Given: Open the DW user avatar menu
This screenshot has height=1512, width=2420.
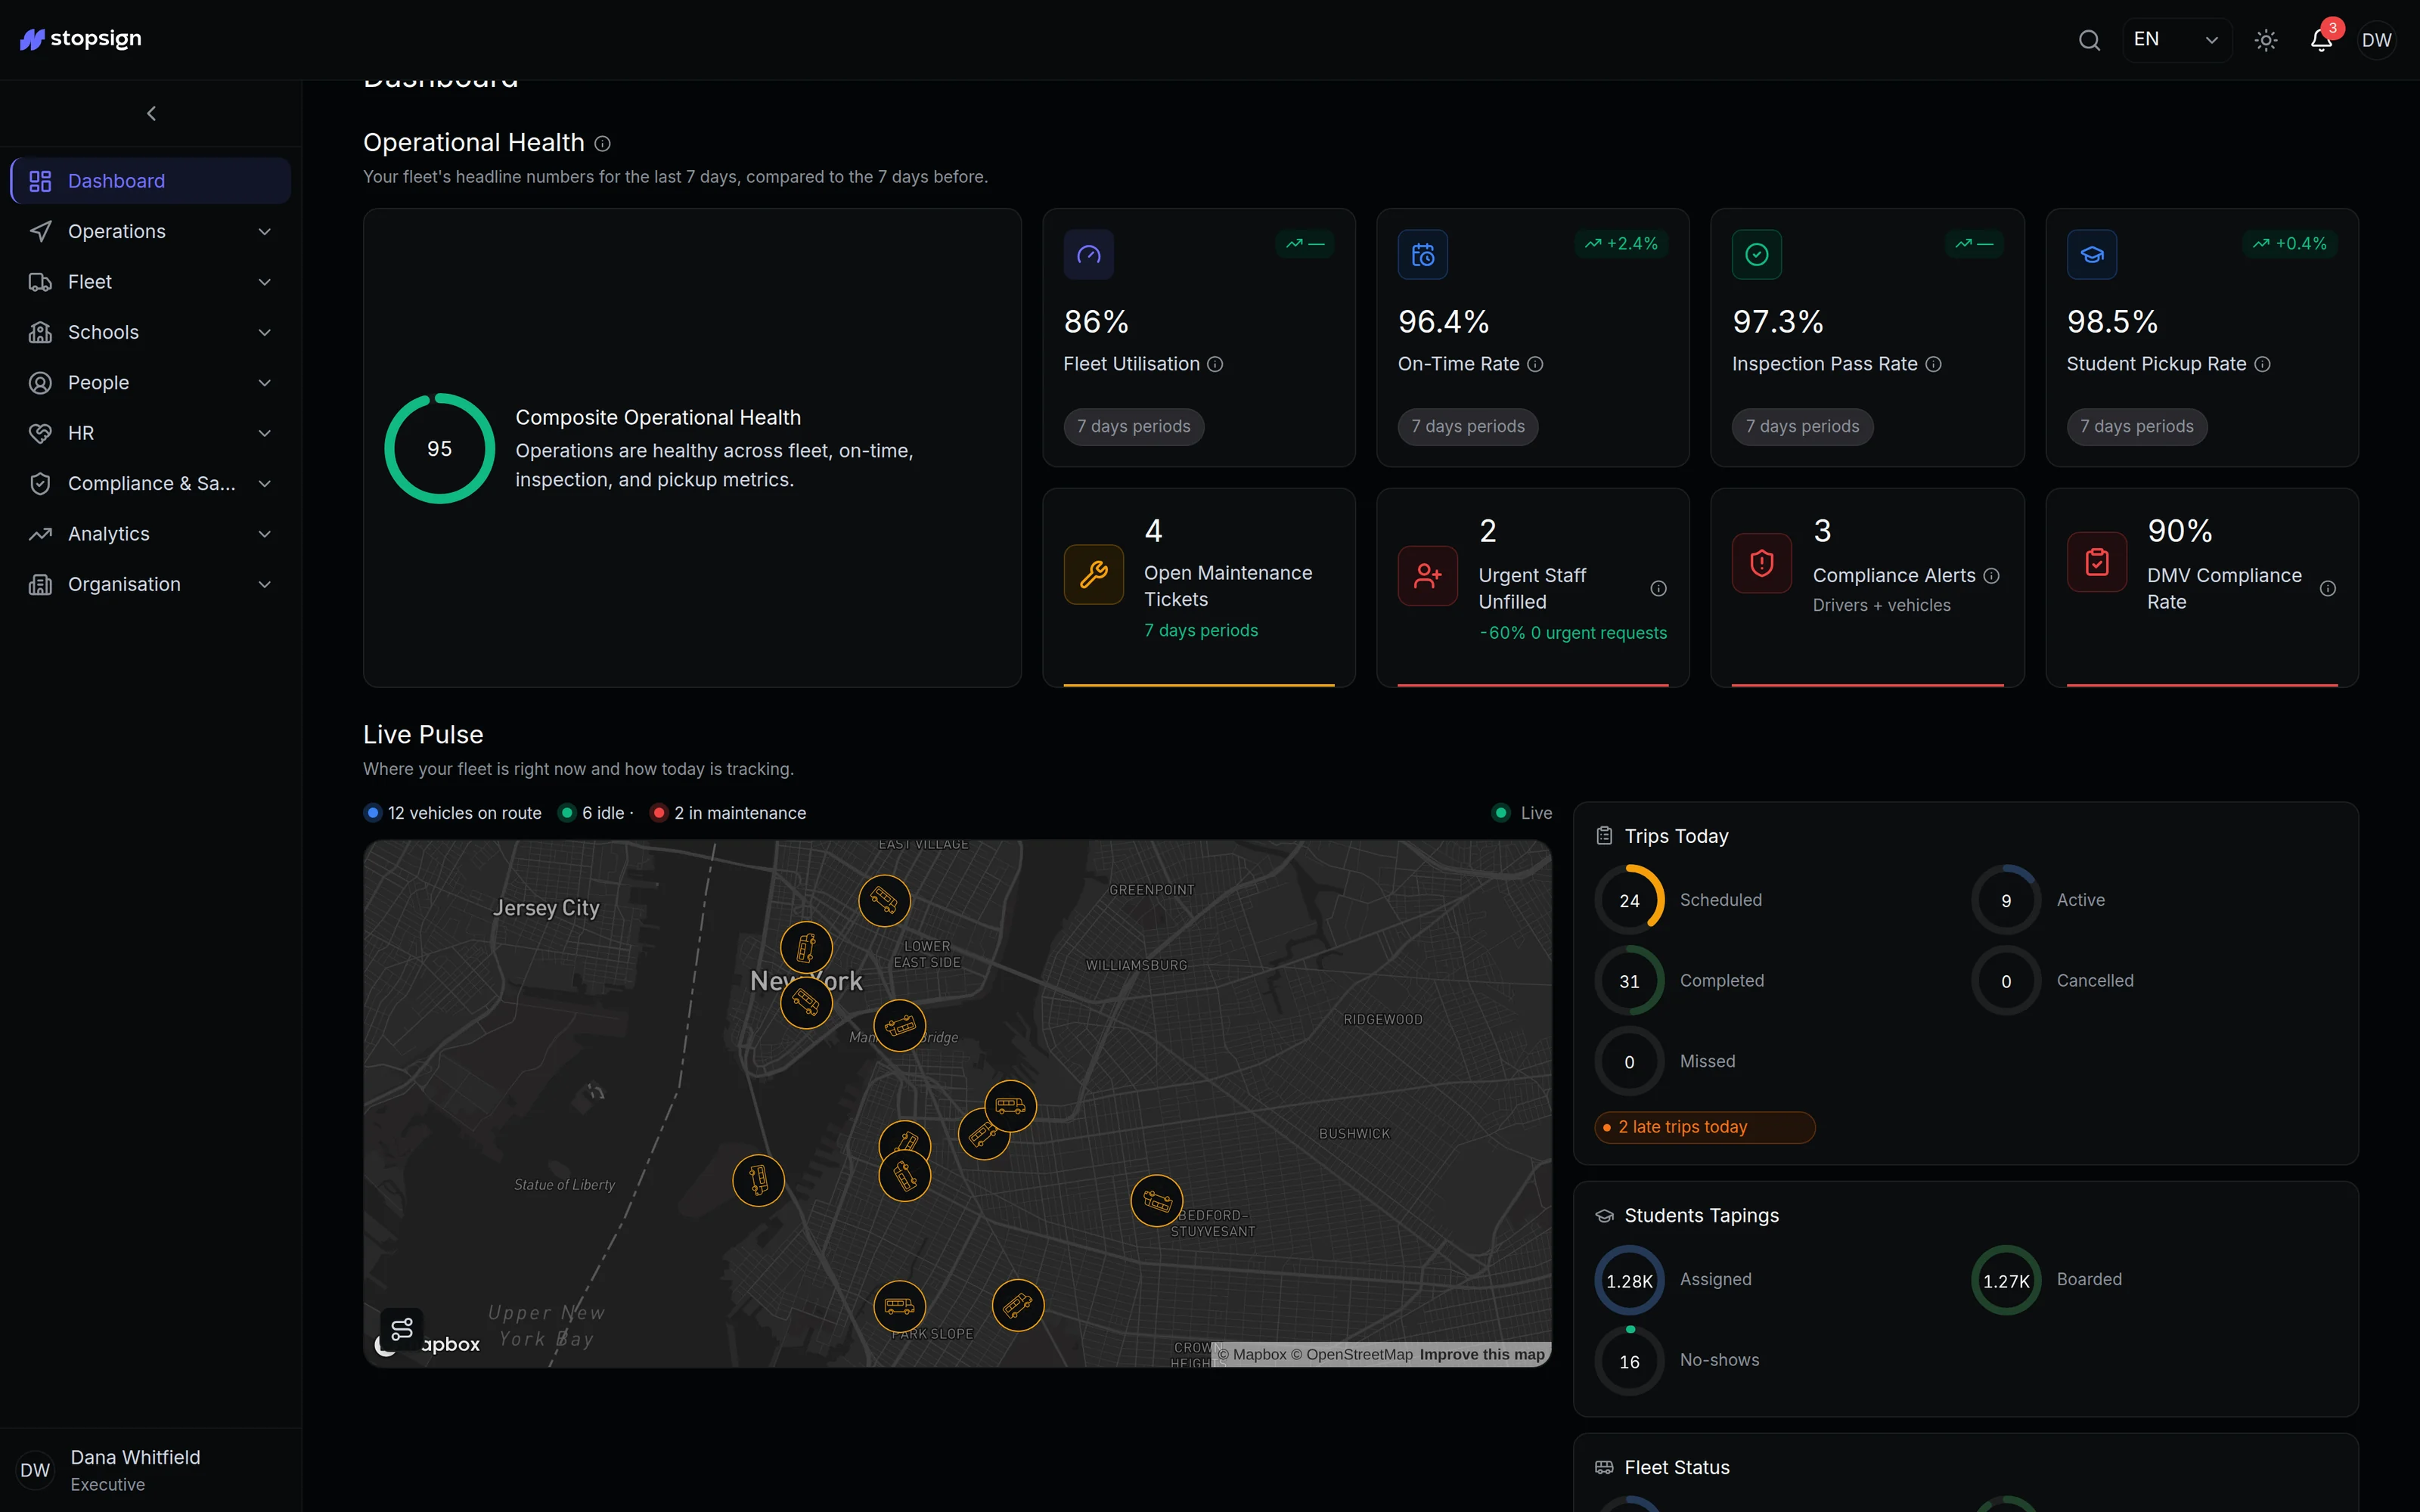Looking at the screenshot, I should click(x=2376, y=40).
